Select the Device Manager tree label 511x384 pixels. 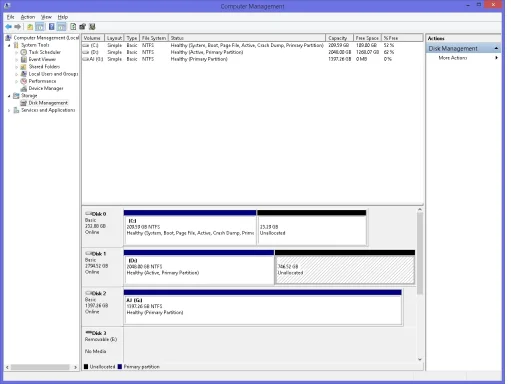pos(46,88)
